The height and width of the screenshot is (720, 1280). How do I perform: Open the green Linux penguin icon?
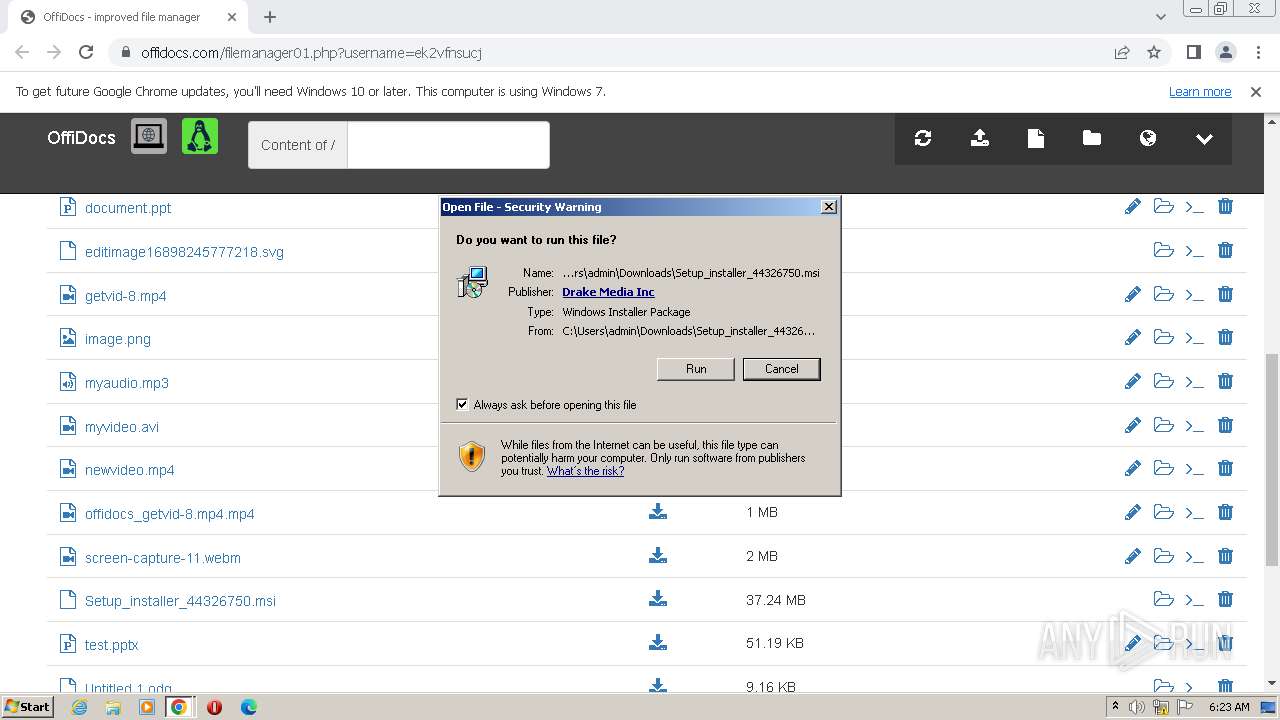pos(200,136)
